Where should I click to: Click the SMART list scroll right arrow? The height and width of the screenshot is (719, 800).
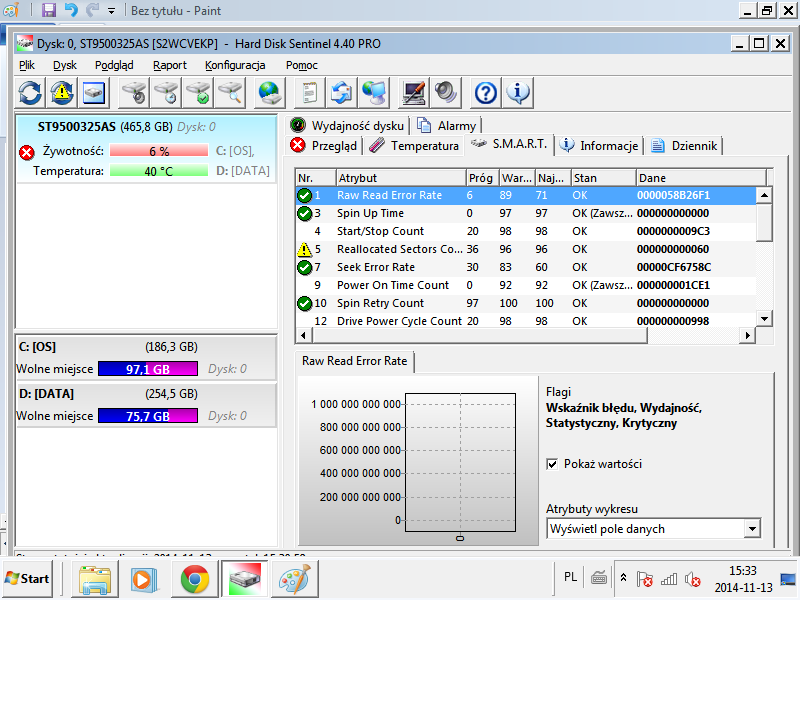point(747,335)
